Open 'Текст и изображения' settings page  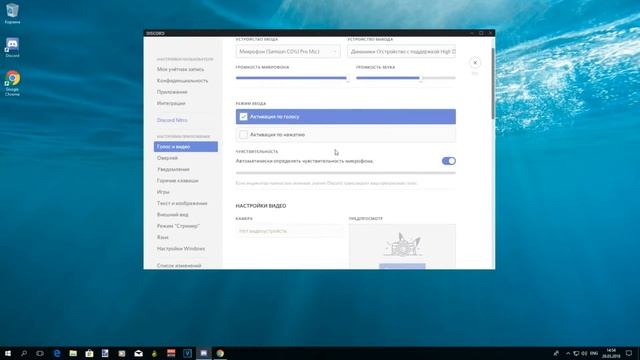[182, 203]
